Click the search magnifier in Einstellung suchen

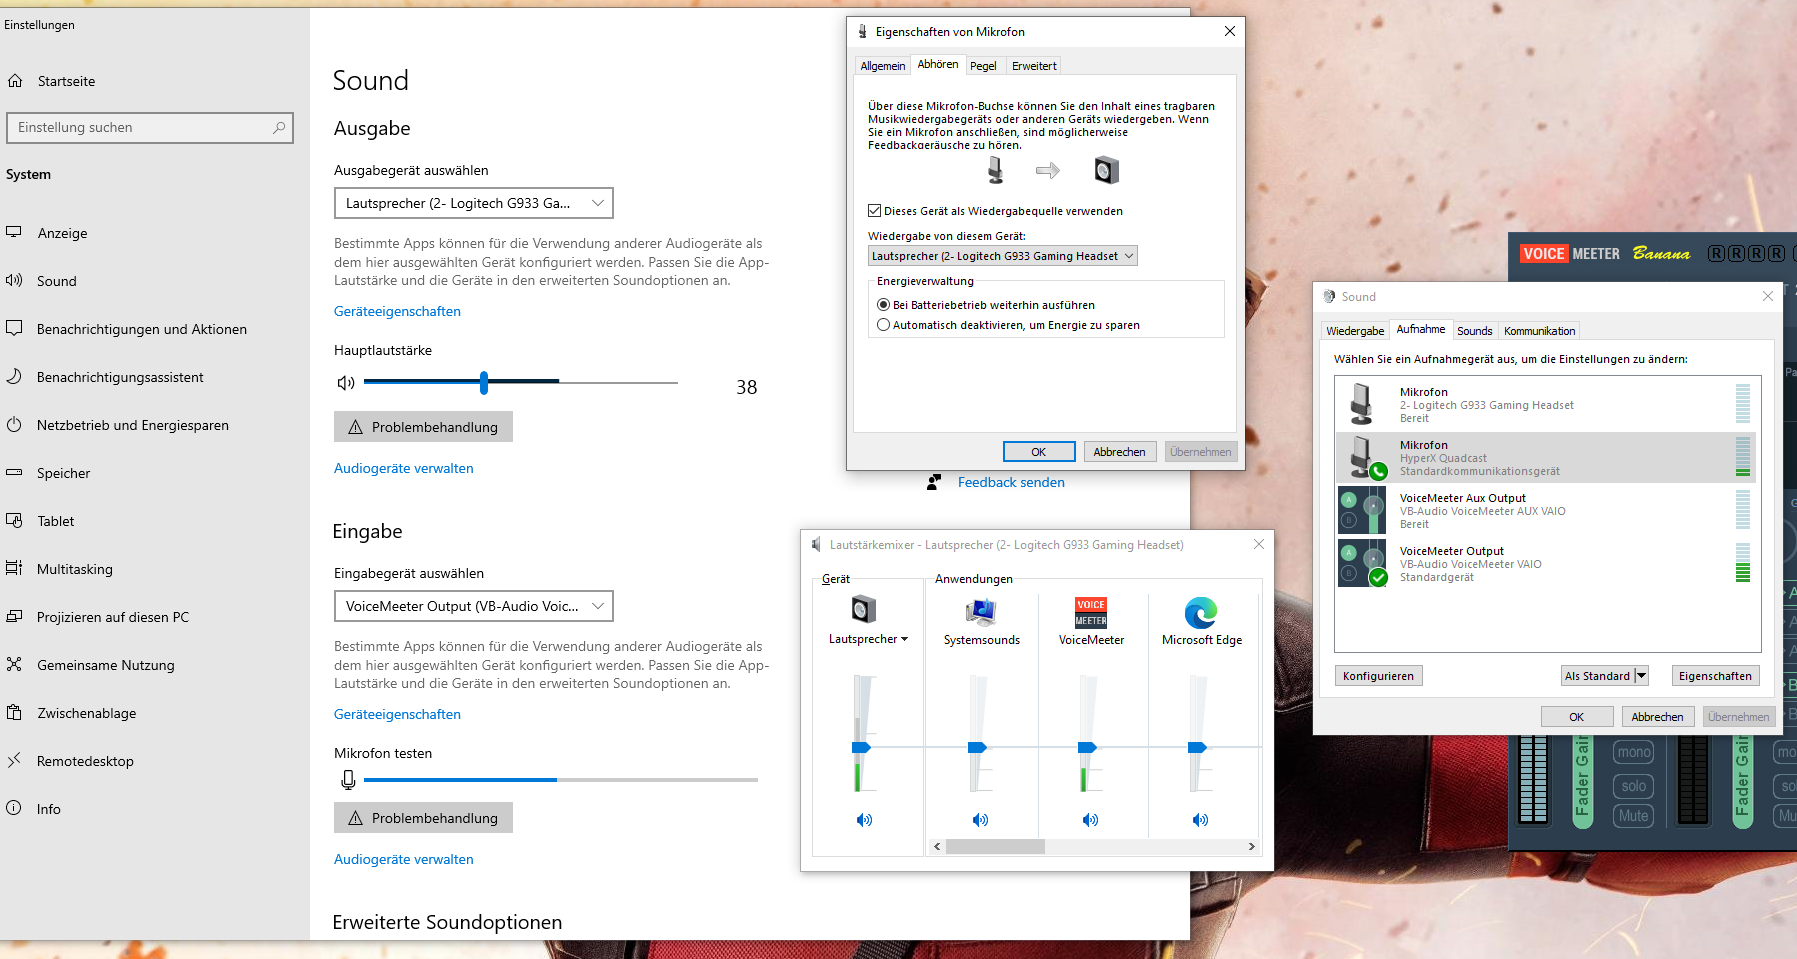click(279, 127)
